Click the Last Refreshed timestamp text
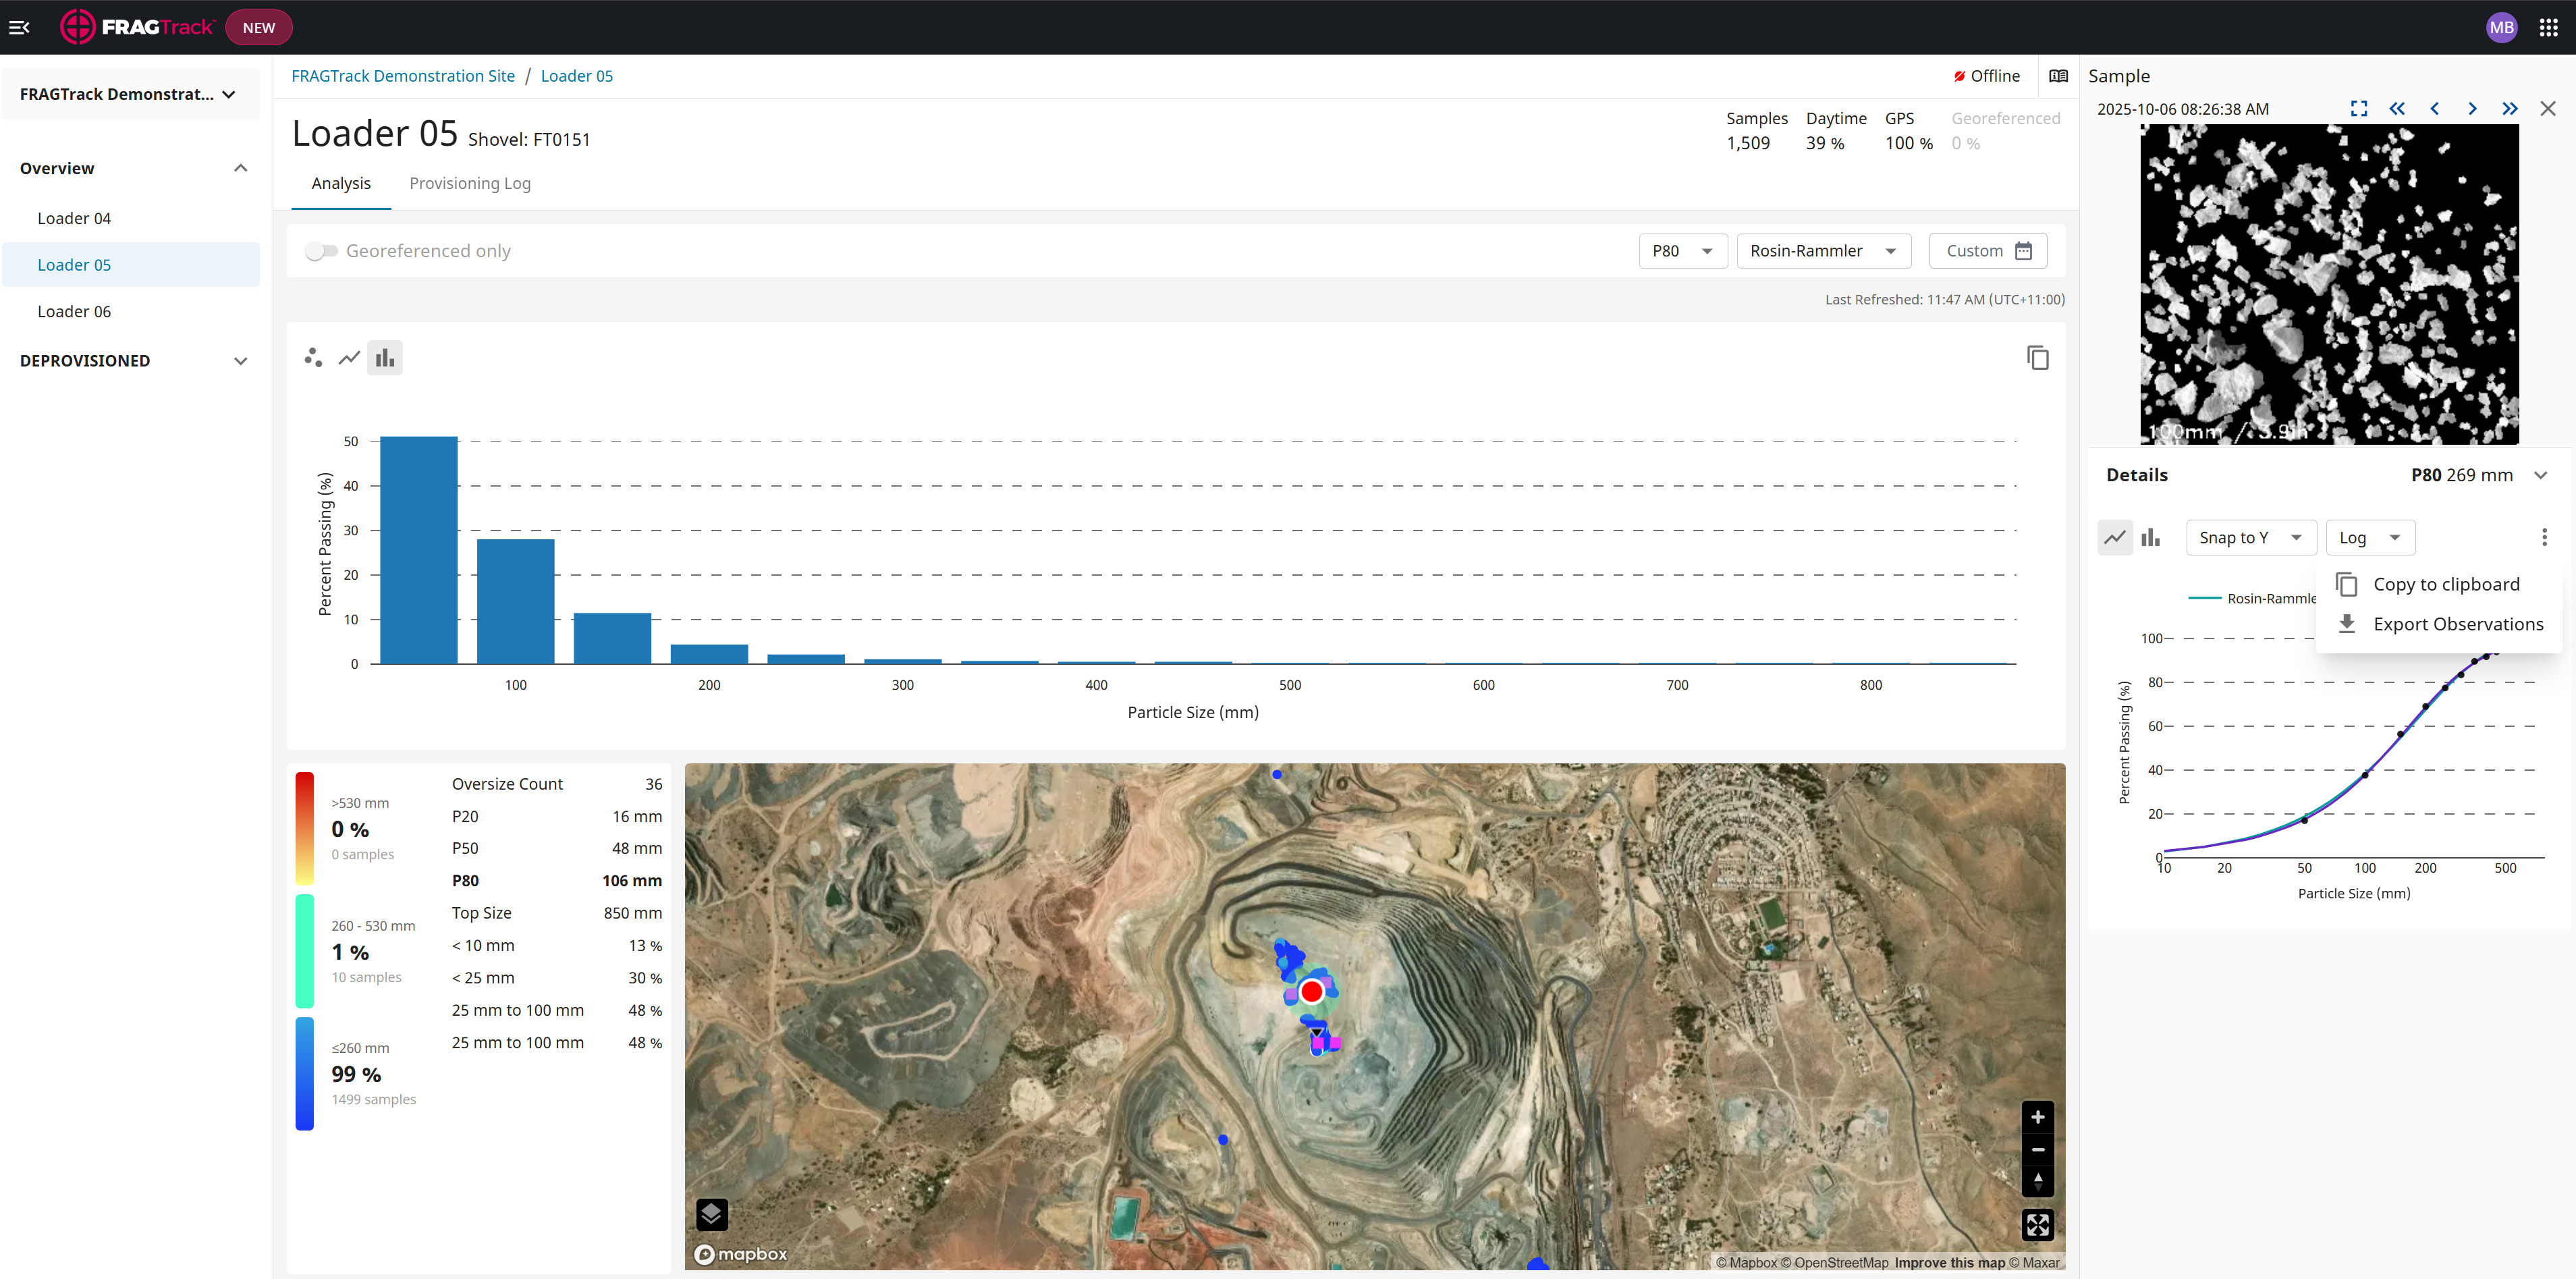 pyautogui.click(x=1945, y=300)
